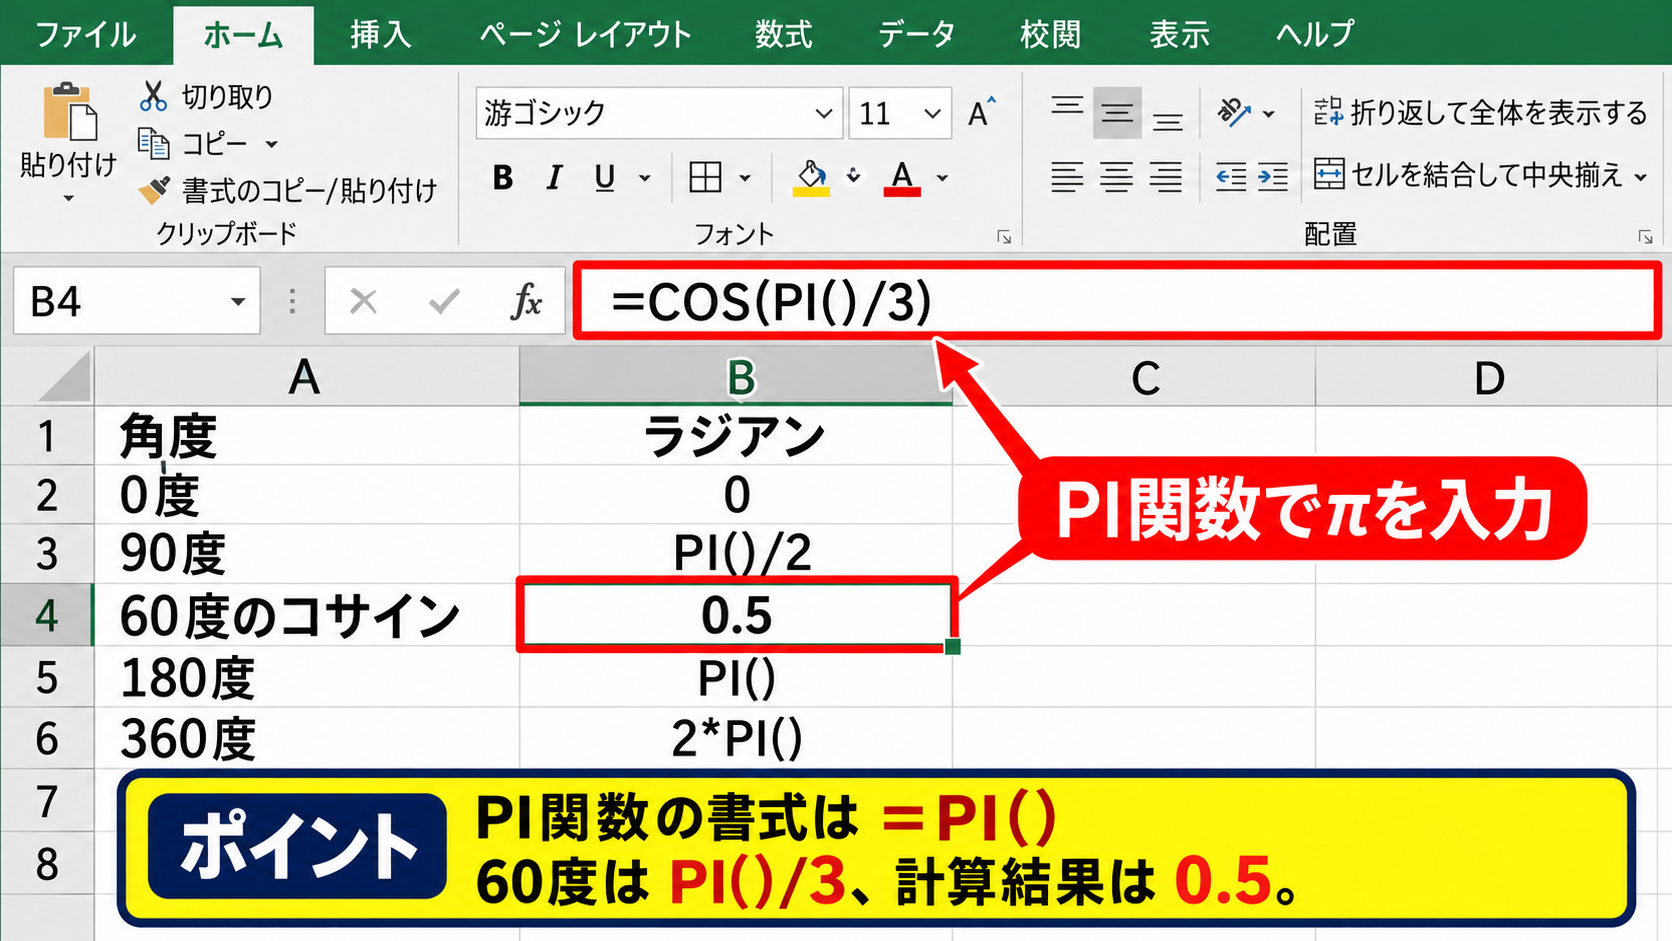Cut selection with the scissors icon
Viewport: 1672px width, 941px height.
pos(153,96)
